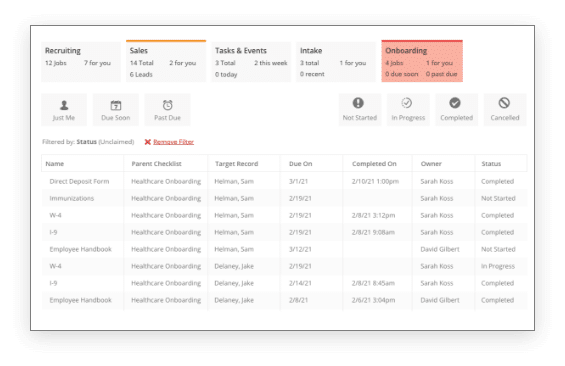Sort by the Parent Checklist column header
565x366 pixels.
156,164
